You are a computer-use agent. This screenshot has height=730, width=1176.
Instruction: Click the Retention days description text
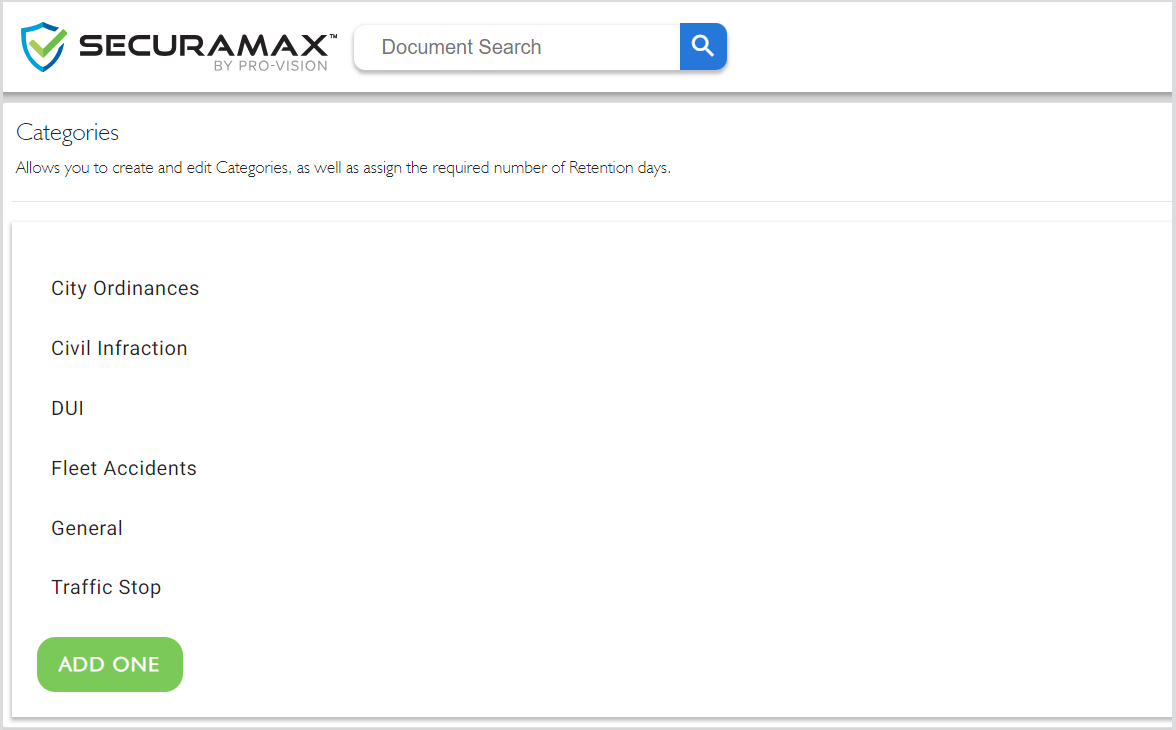[x=342, y=167]
